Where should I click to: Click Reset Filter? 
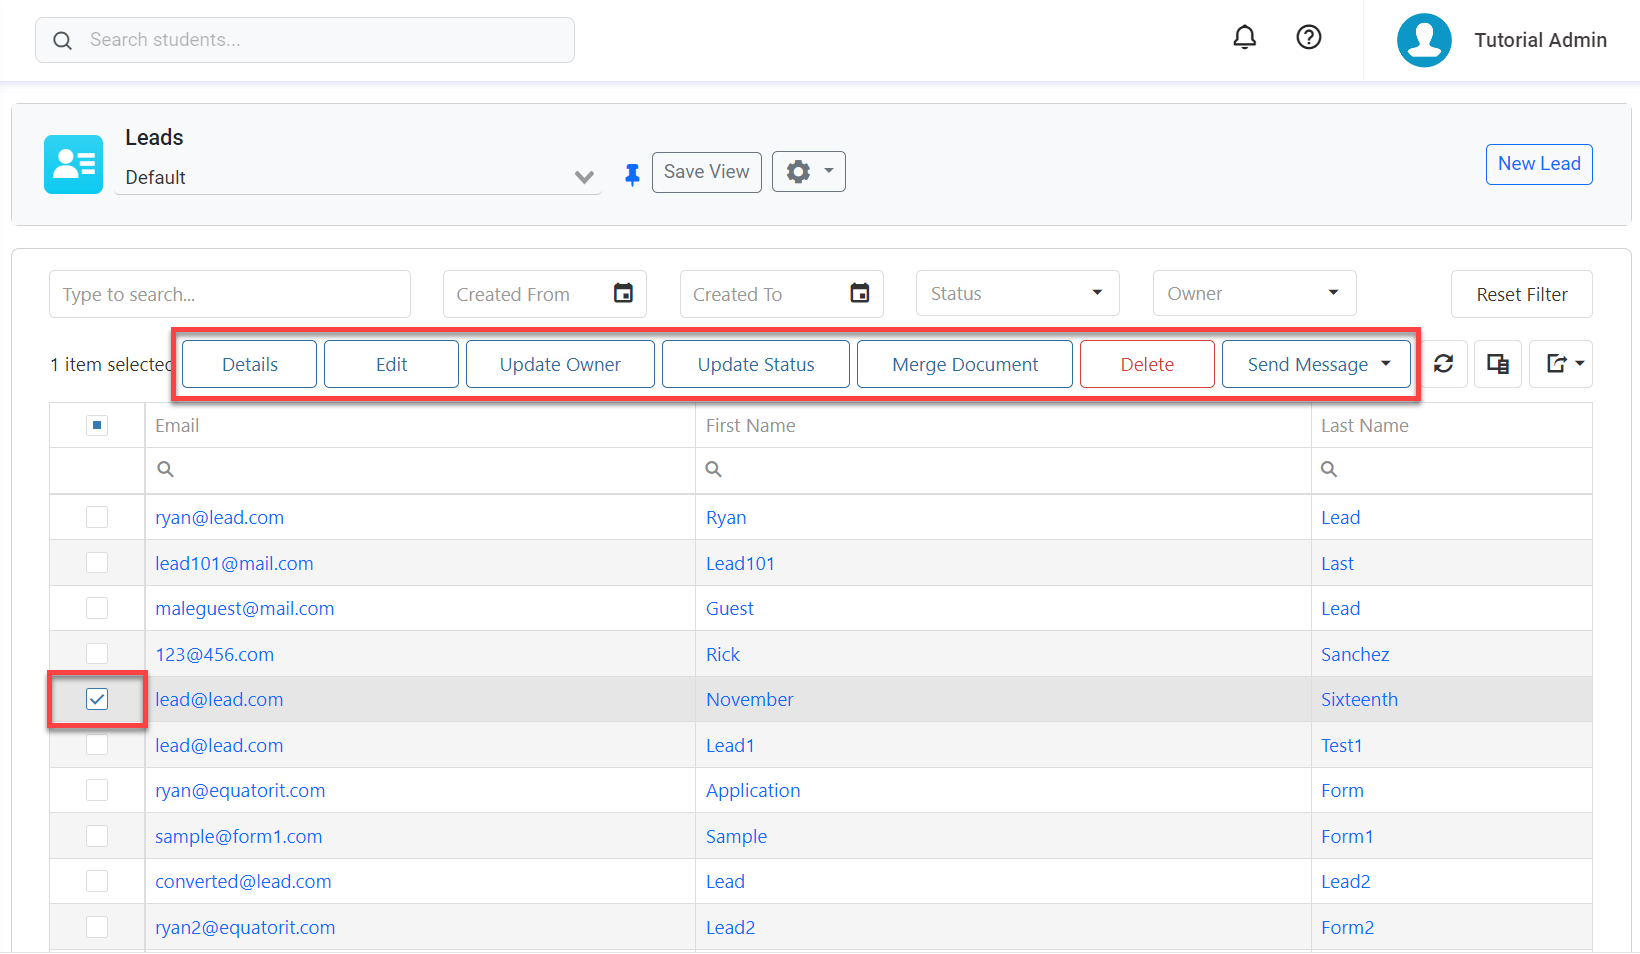(1521, 294)
